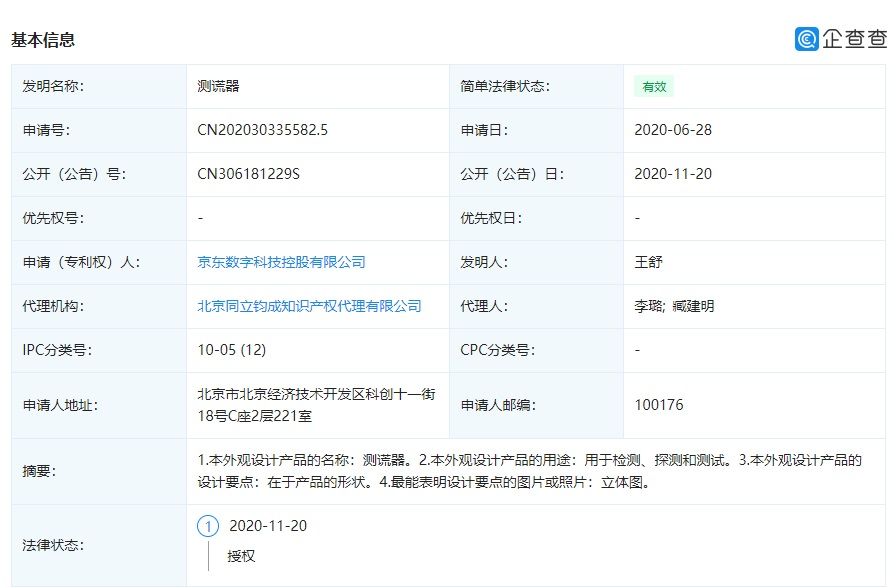Click the green 有效 legal status badge
The image size is (896, 588).
pyautogui.click(x=653, y=86)
